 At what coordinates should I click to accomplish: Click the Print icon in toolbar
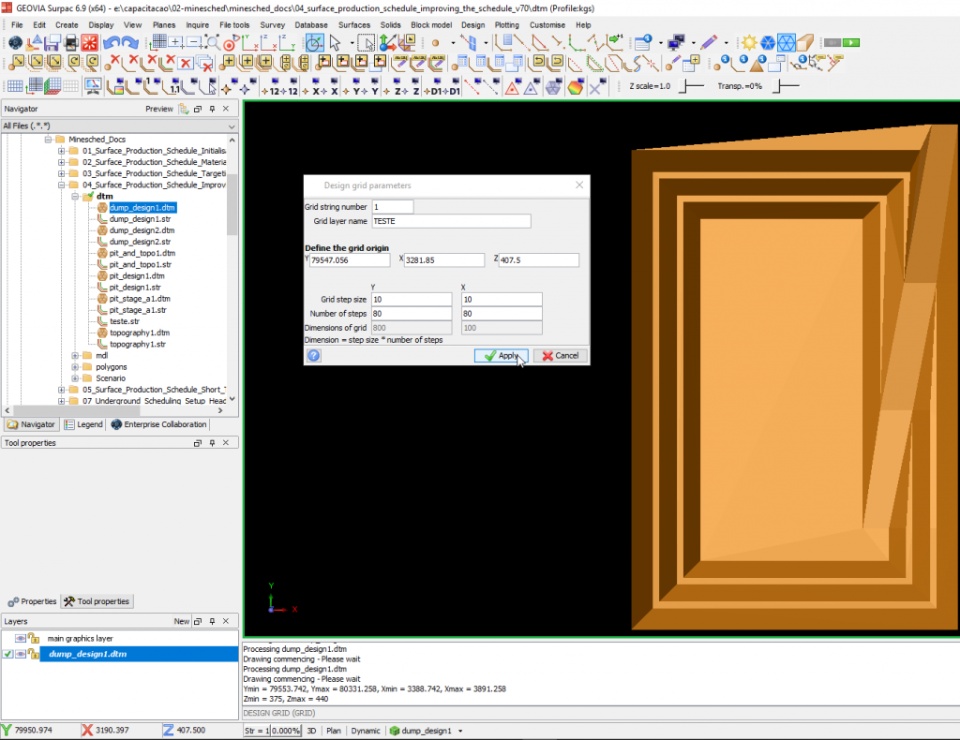71,43
